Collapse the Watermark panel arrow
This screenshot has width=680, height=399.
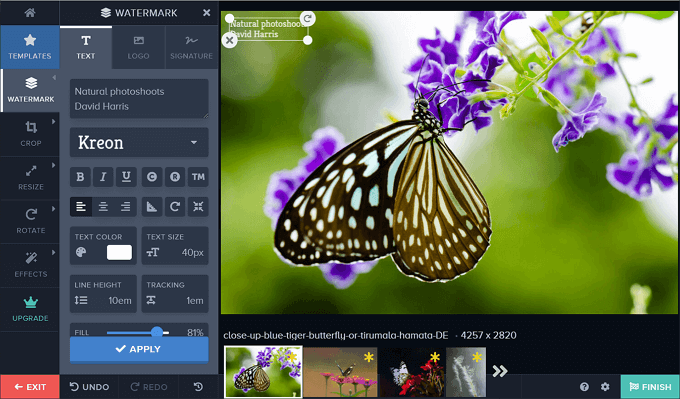pyautogui.click(x=54, y=78)
